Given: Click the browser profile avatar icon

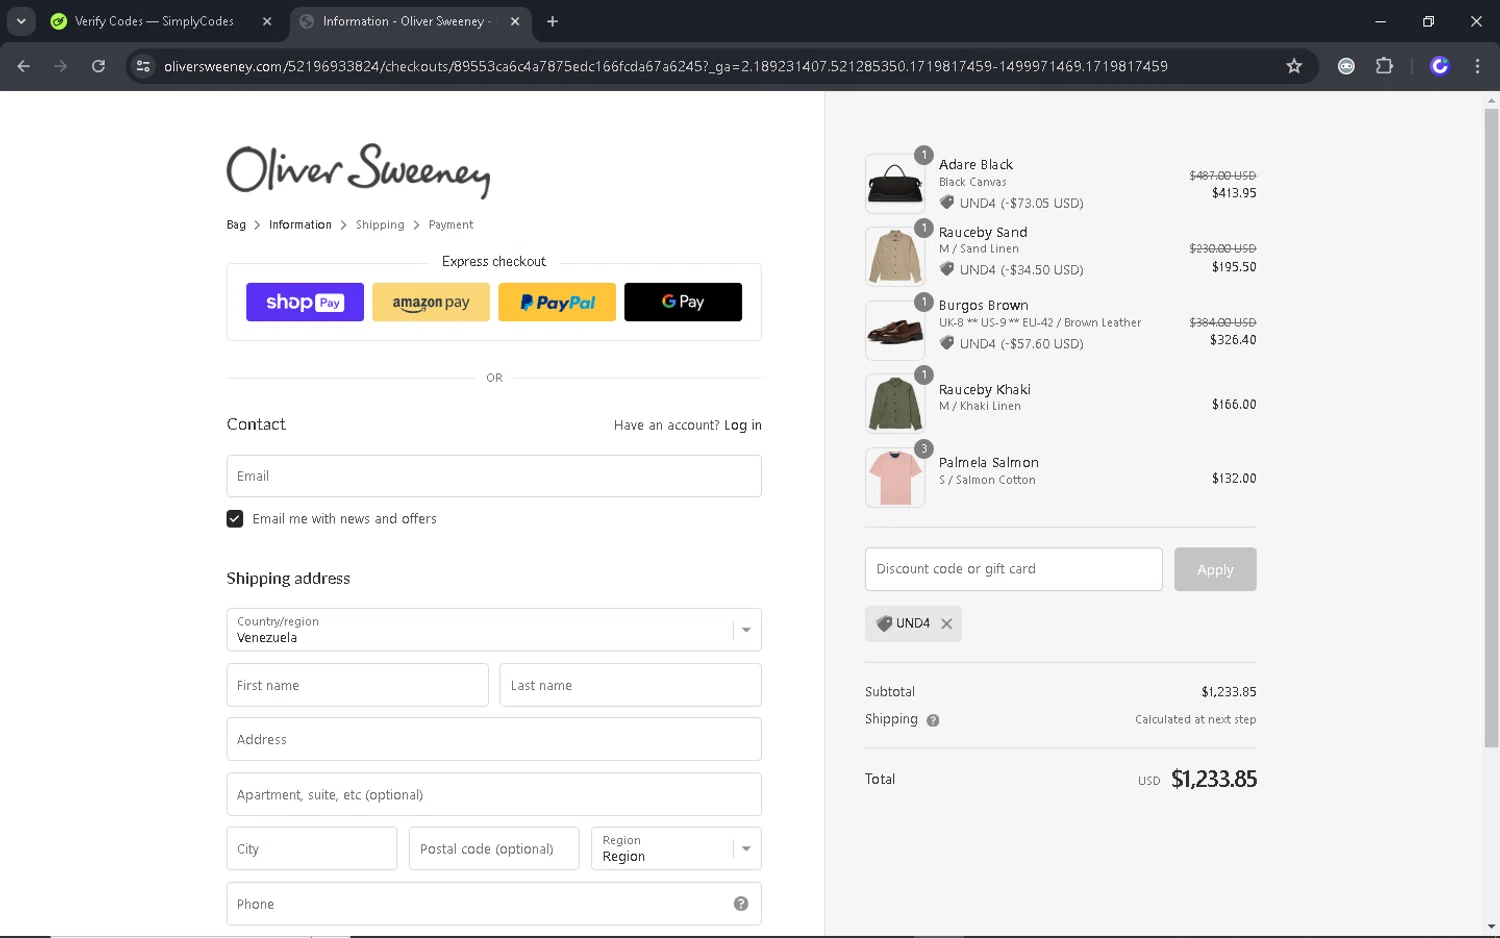Looking at the screenshot, I should click(x=1440, y=66).
